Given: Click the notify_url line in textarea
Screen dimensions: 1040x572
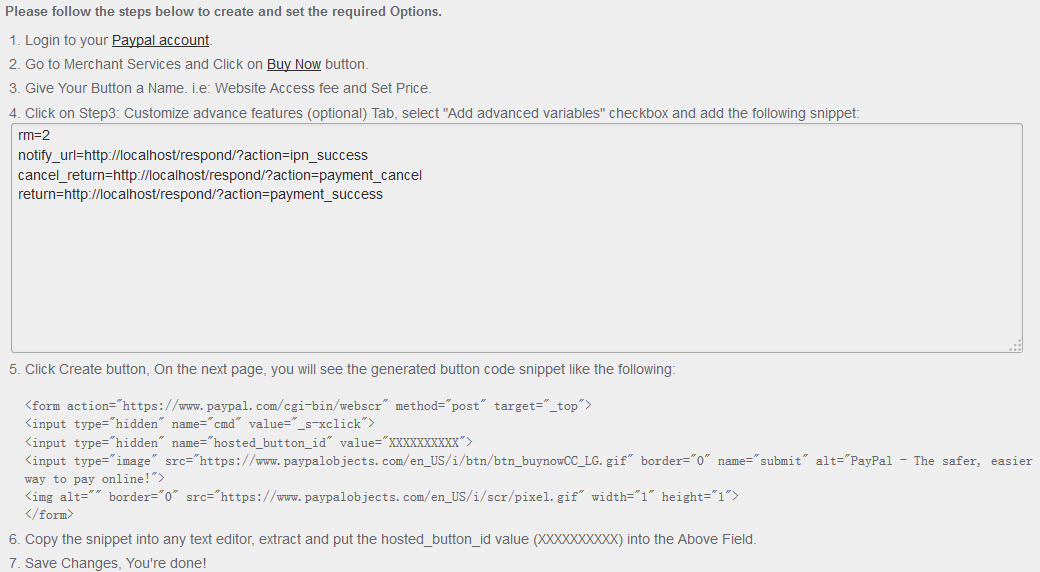Looking at the screenshot, I should click(x=193, y=155).
